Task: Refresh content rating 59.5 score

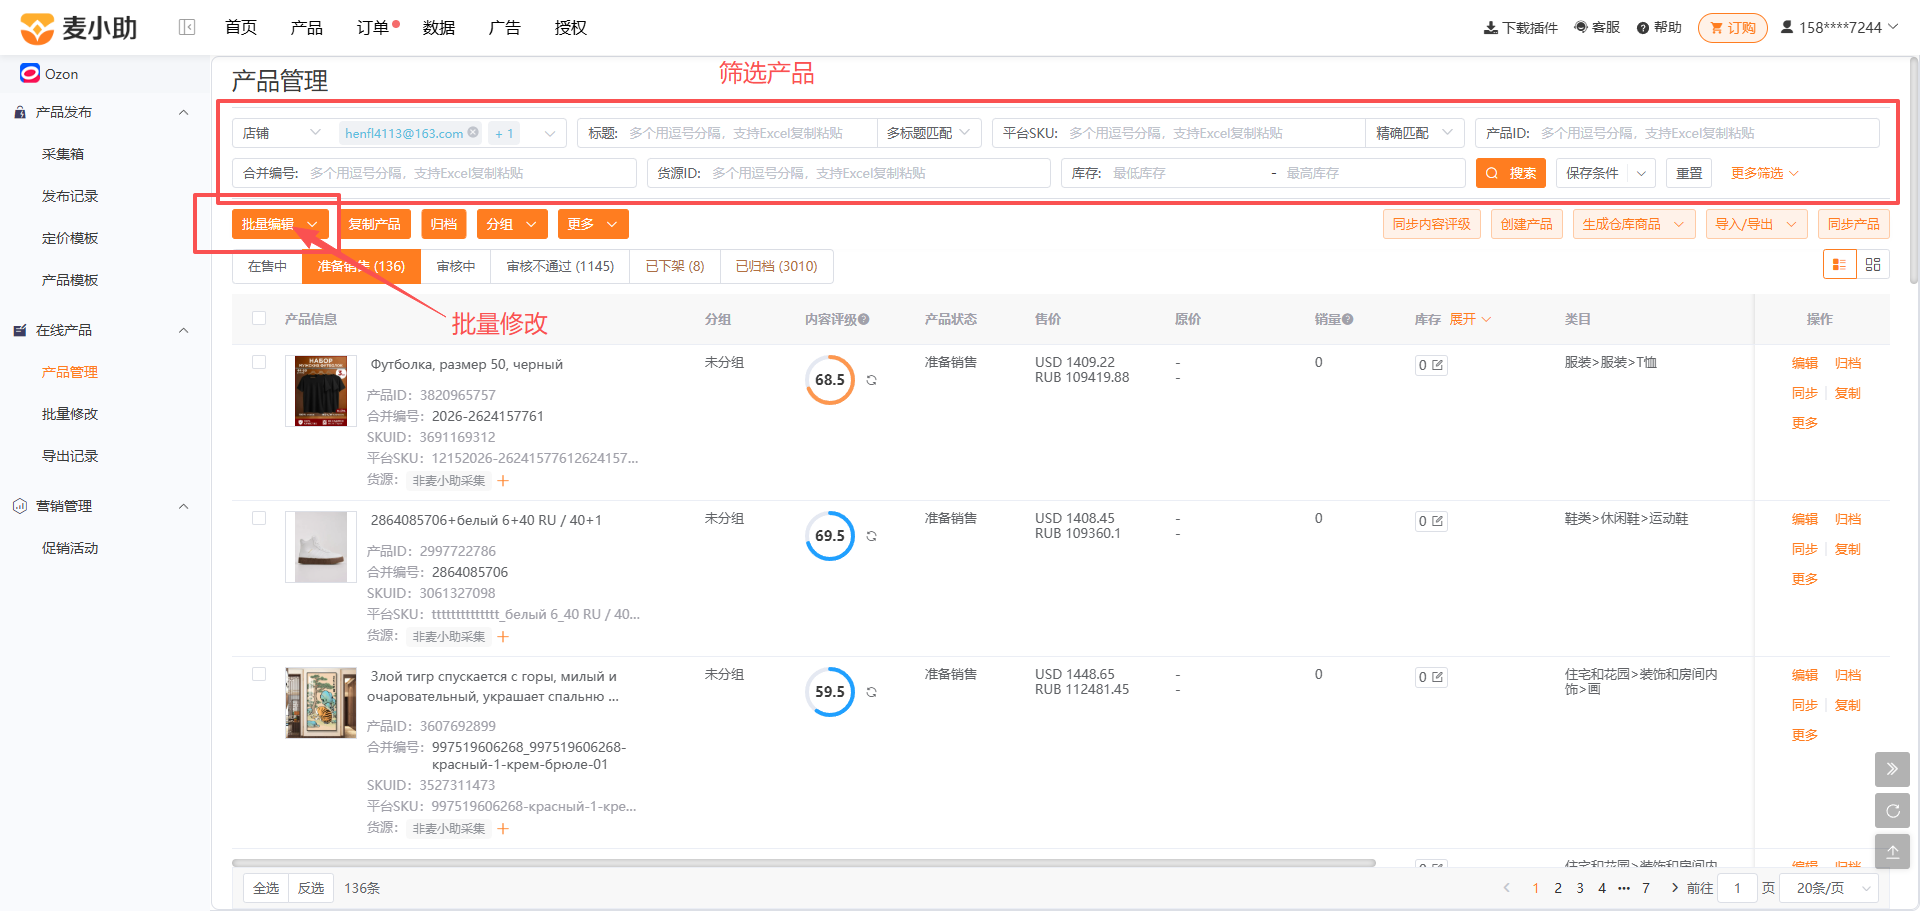Action: click(x=871, y=692)
